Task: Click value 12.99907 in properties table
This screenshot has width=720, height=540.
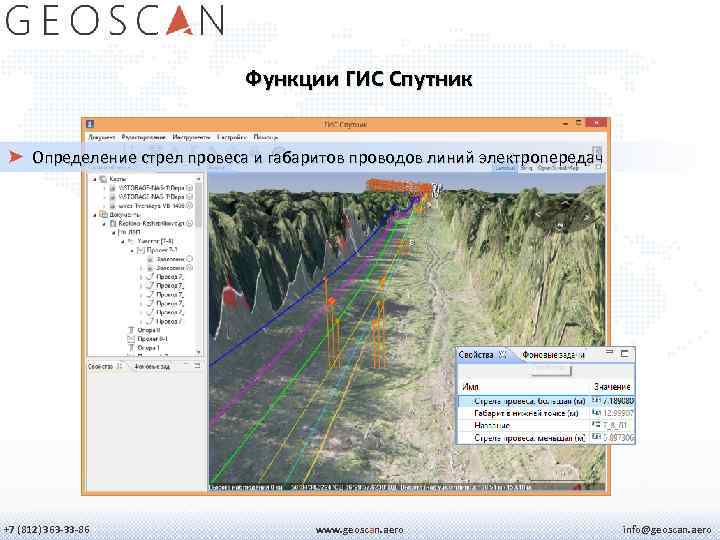Action: 619,413
